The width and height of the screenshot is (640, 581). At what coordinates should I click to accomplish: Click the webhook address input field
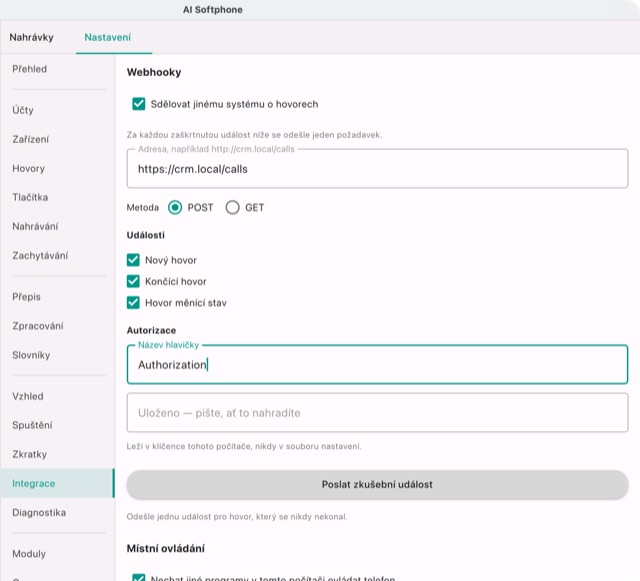coord(377,169)
